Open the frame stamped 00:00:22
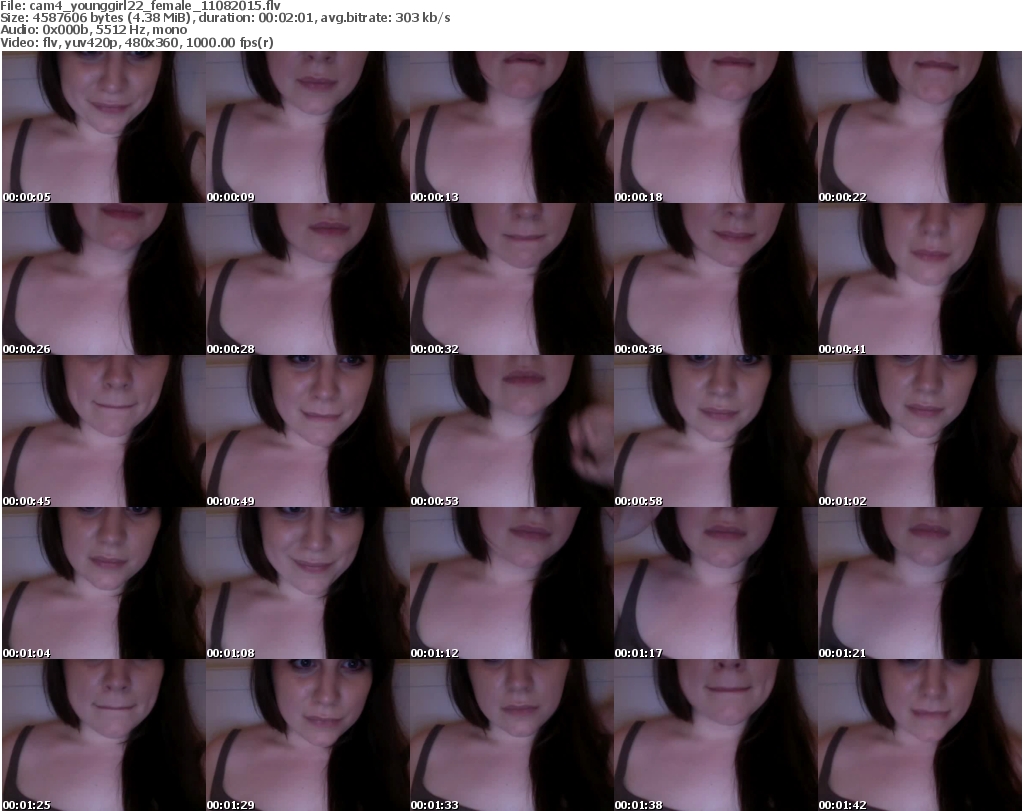1024x811 pixels. (920, 127)
